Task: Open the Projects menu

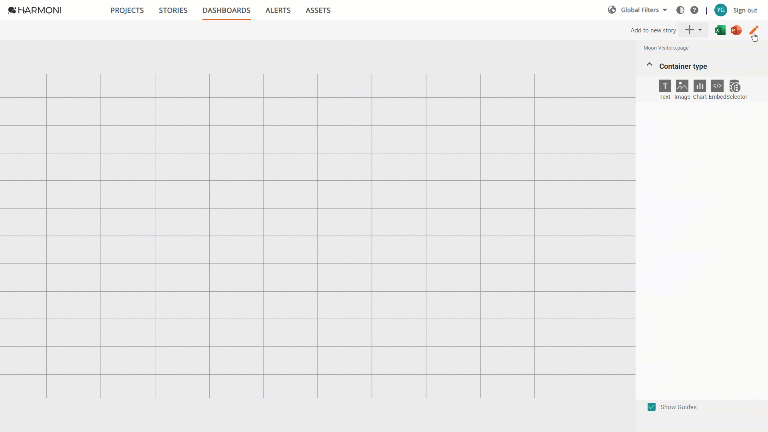Action: tap(127, 10)
